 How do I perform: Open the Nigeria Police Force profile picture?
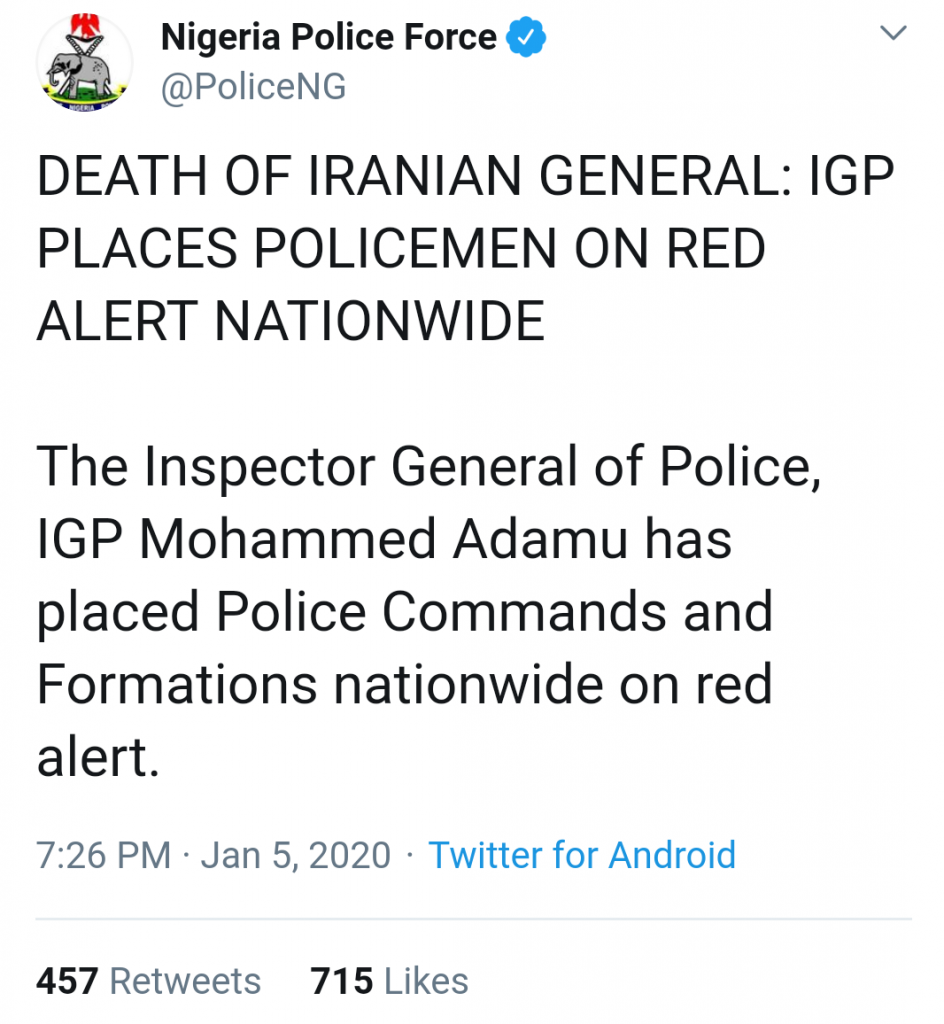(84, 64)
